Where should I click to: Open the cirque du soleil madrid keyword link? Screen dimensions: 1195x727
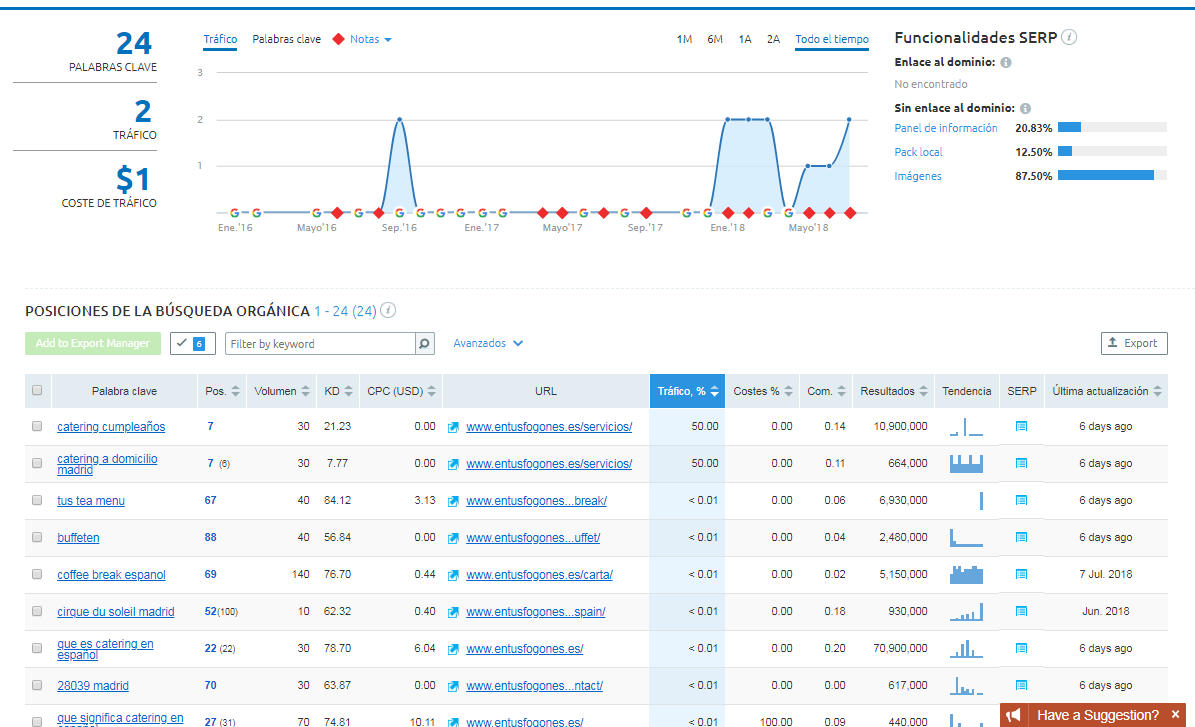click(115, 612)
